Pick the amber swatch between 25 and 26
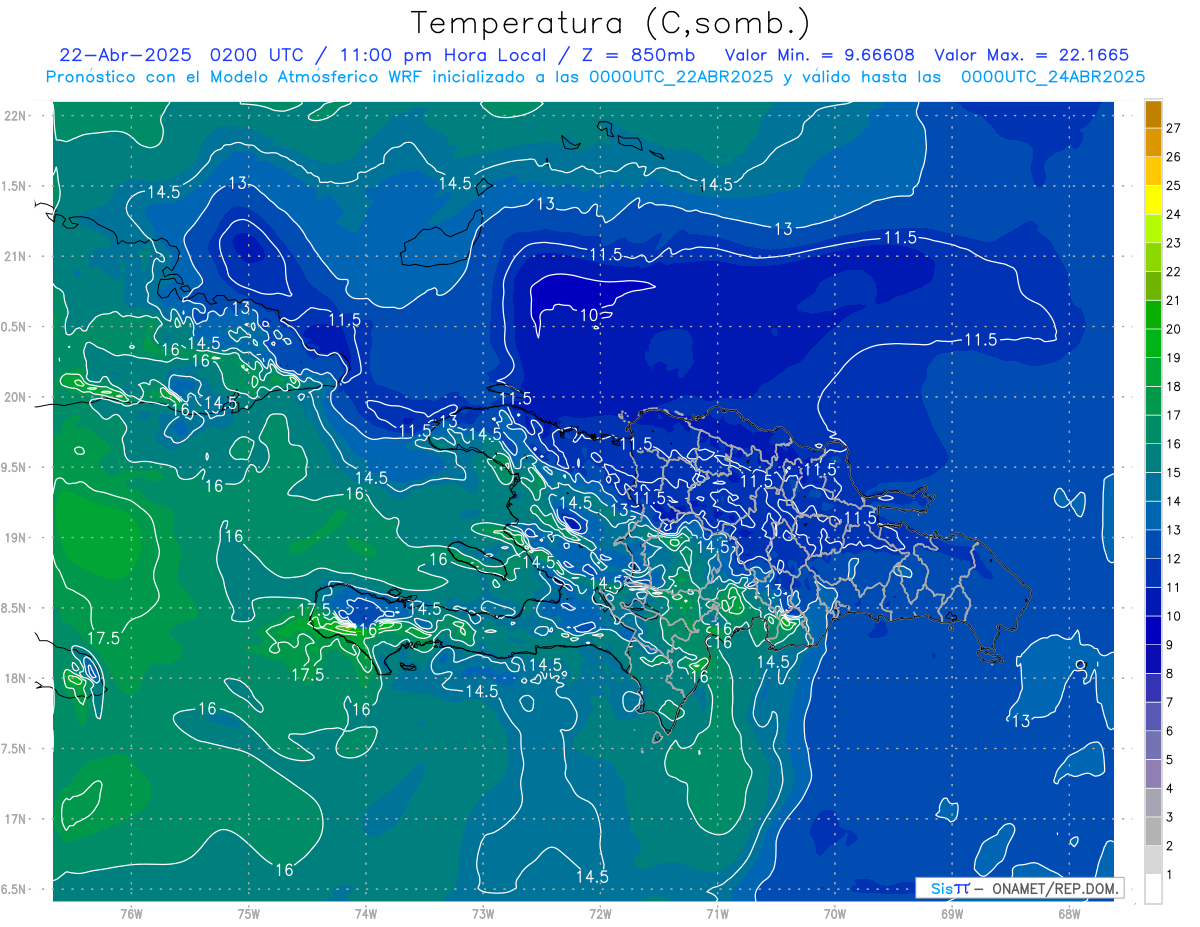1200x927 pixels. point(1153,171)
